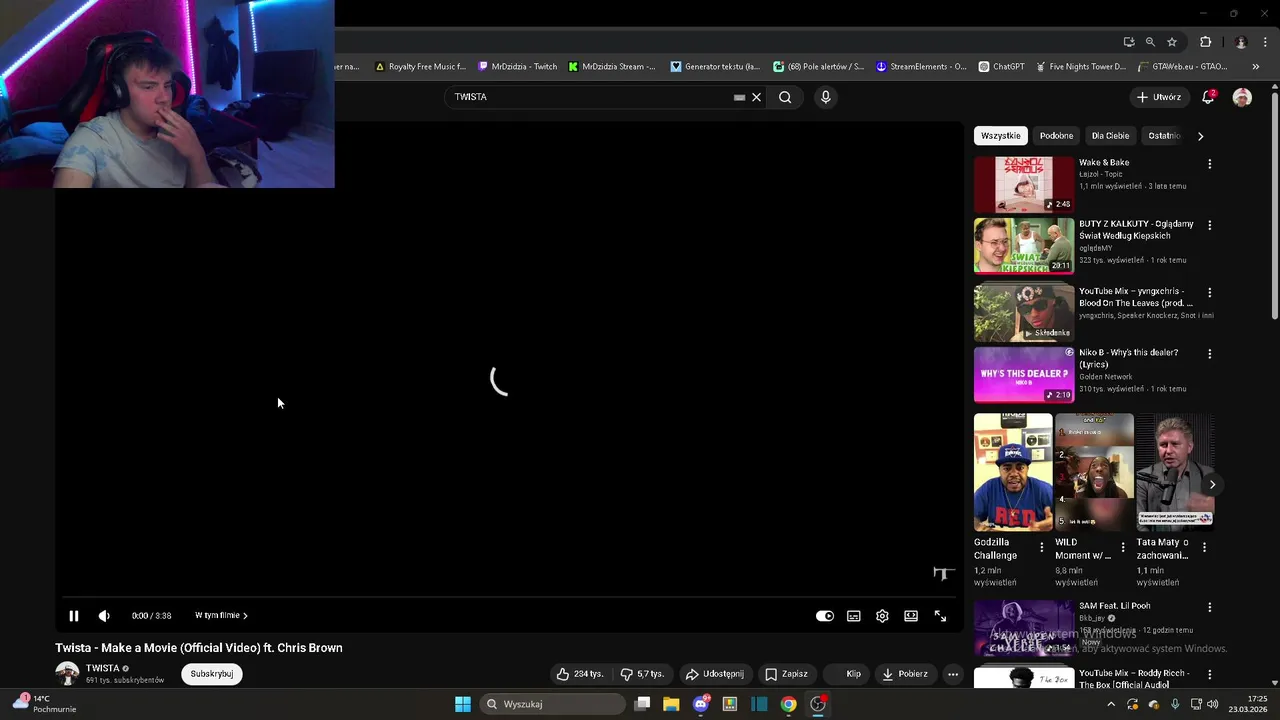The image size is (1280, 720).
Task: Bookmark this page with star icon
Action: pos(1172,42)
